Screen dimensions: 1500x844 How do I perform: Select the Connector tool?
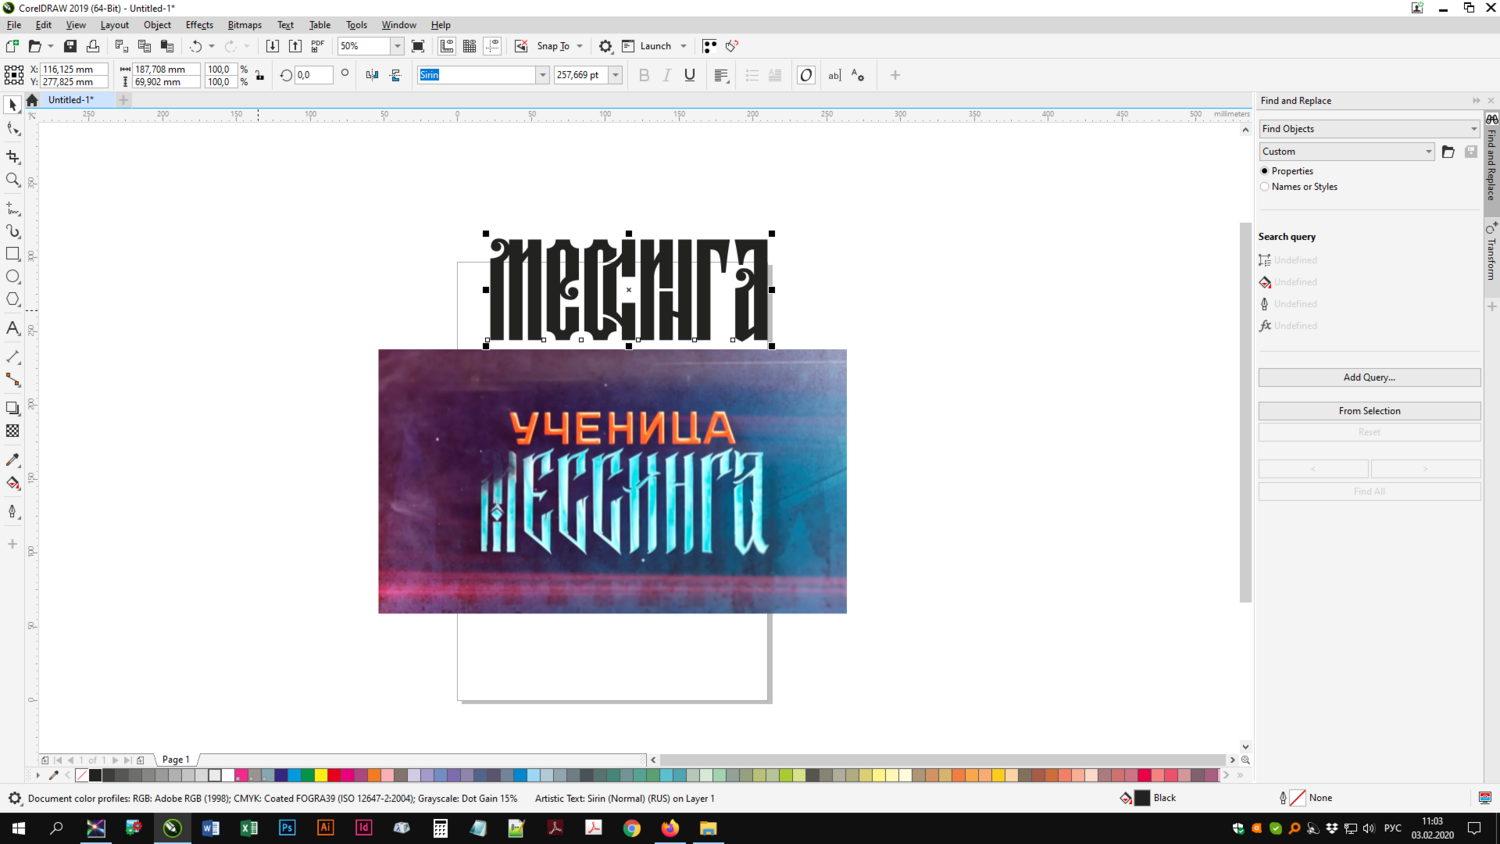point(13,380)
